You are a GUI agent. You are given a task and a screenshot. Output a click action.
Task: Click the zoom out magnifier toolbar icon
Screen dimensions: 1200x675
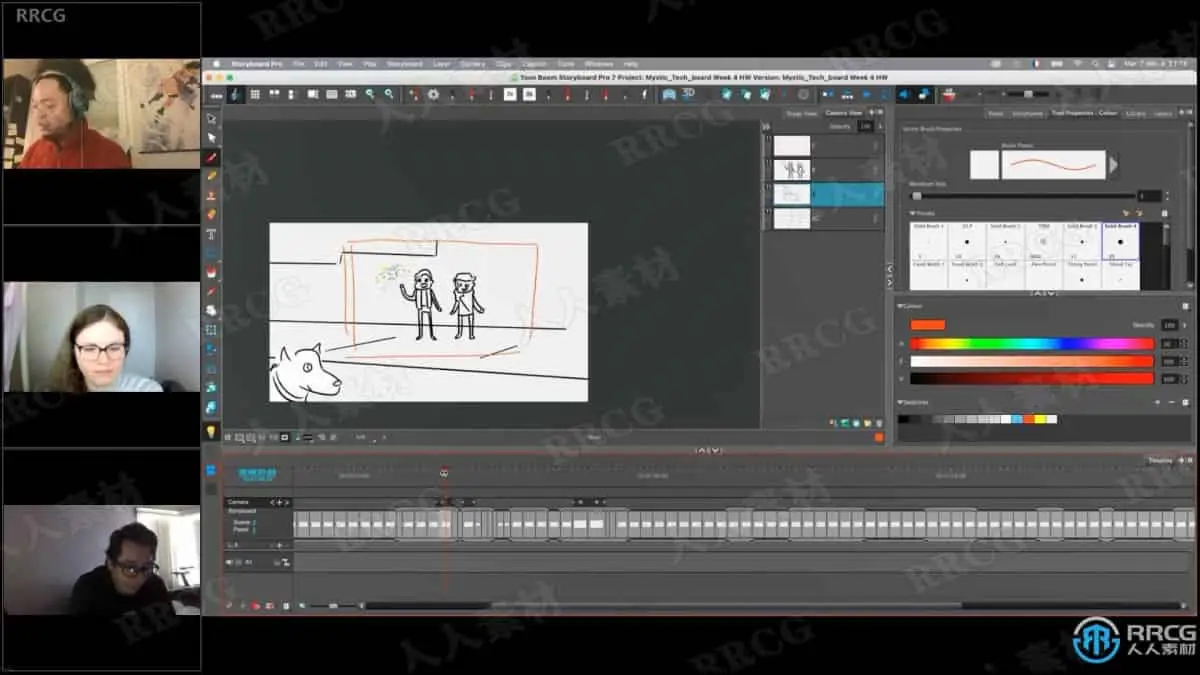coord(389,94)
